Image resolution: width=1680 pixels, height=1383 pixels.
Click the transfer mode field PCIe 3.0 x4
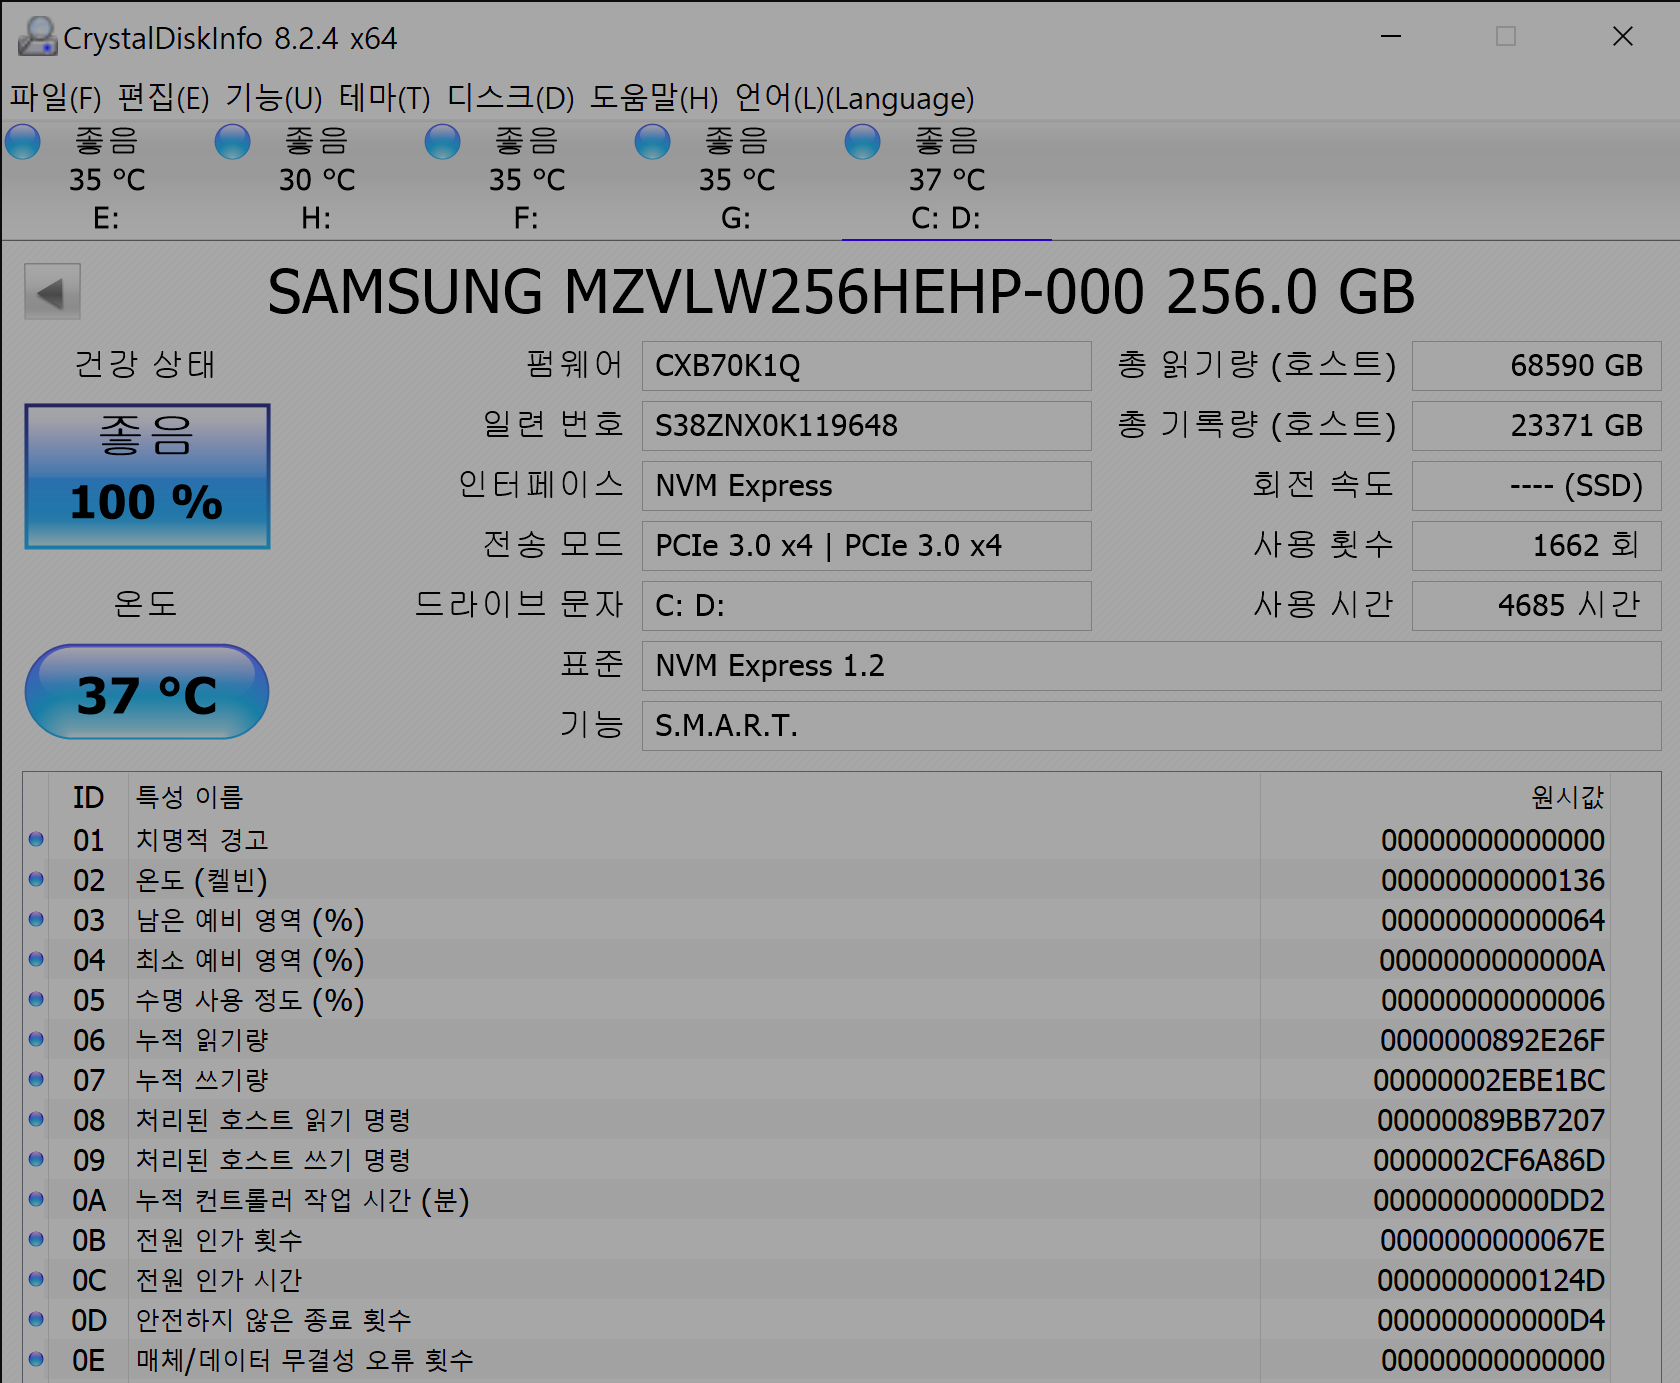(x=866, y=546)
